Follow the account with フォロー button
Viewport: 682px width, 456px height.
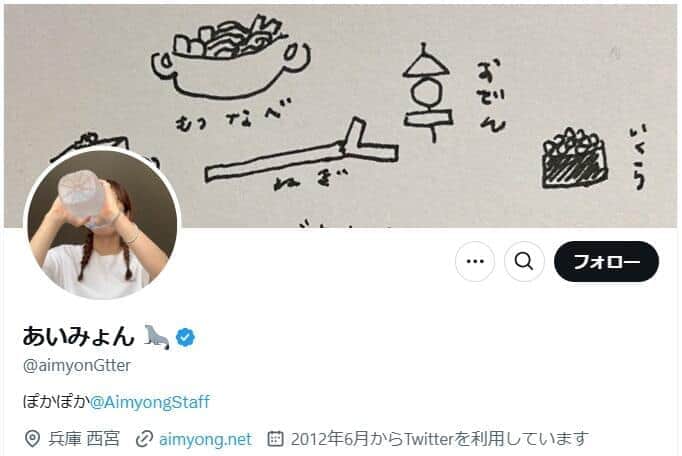point(606,262)
